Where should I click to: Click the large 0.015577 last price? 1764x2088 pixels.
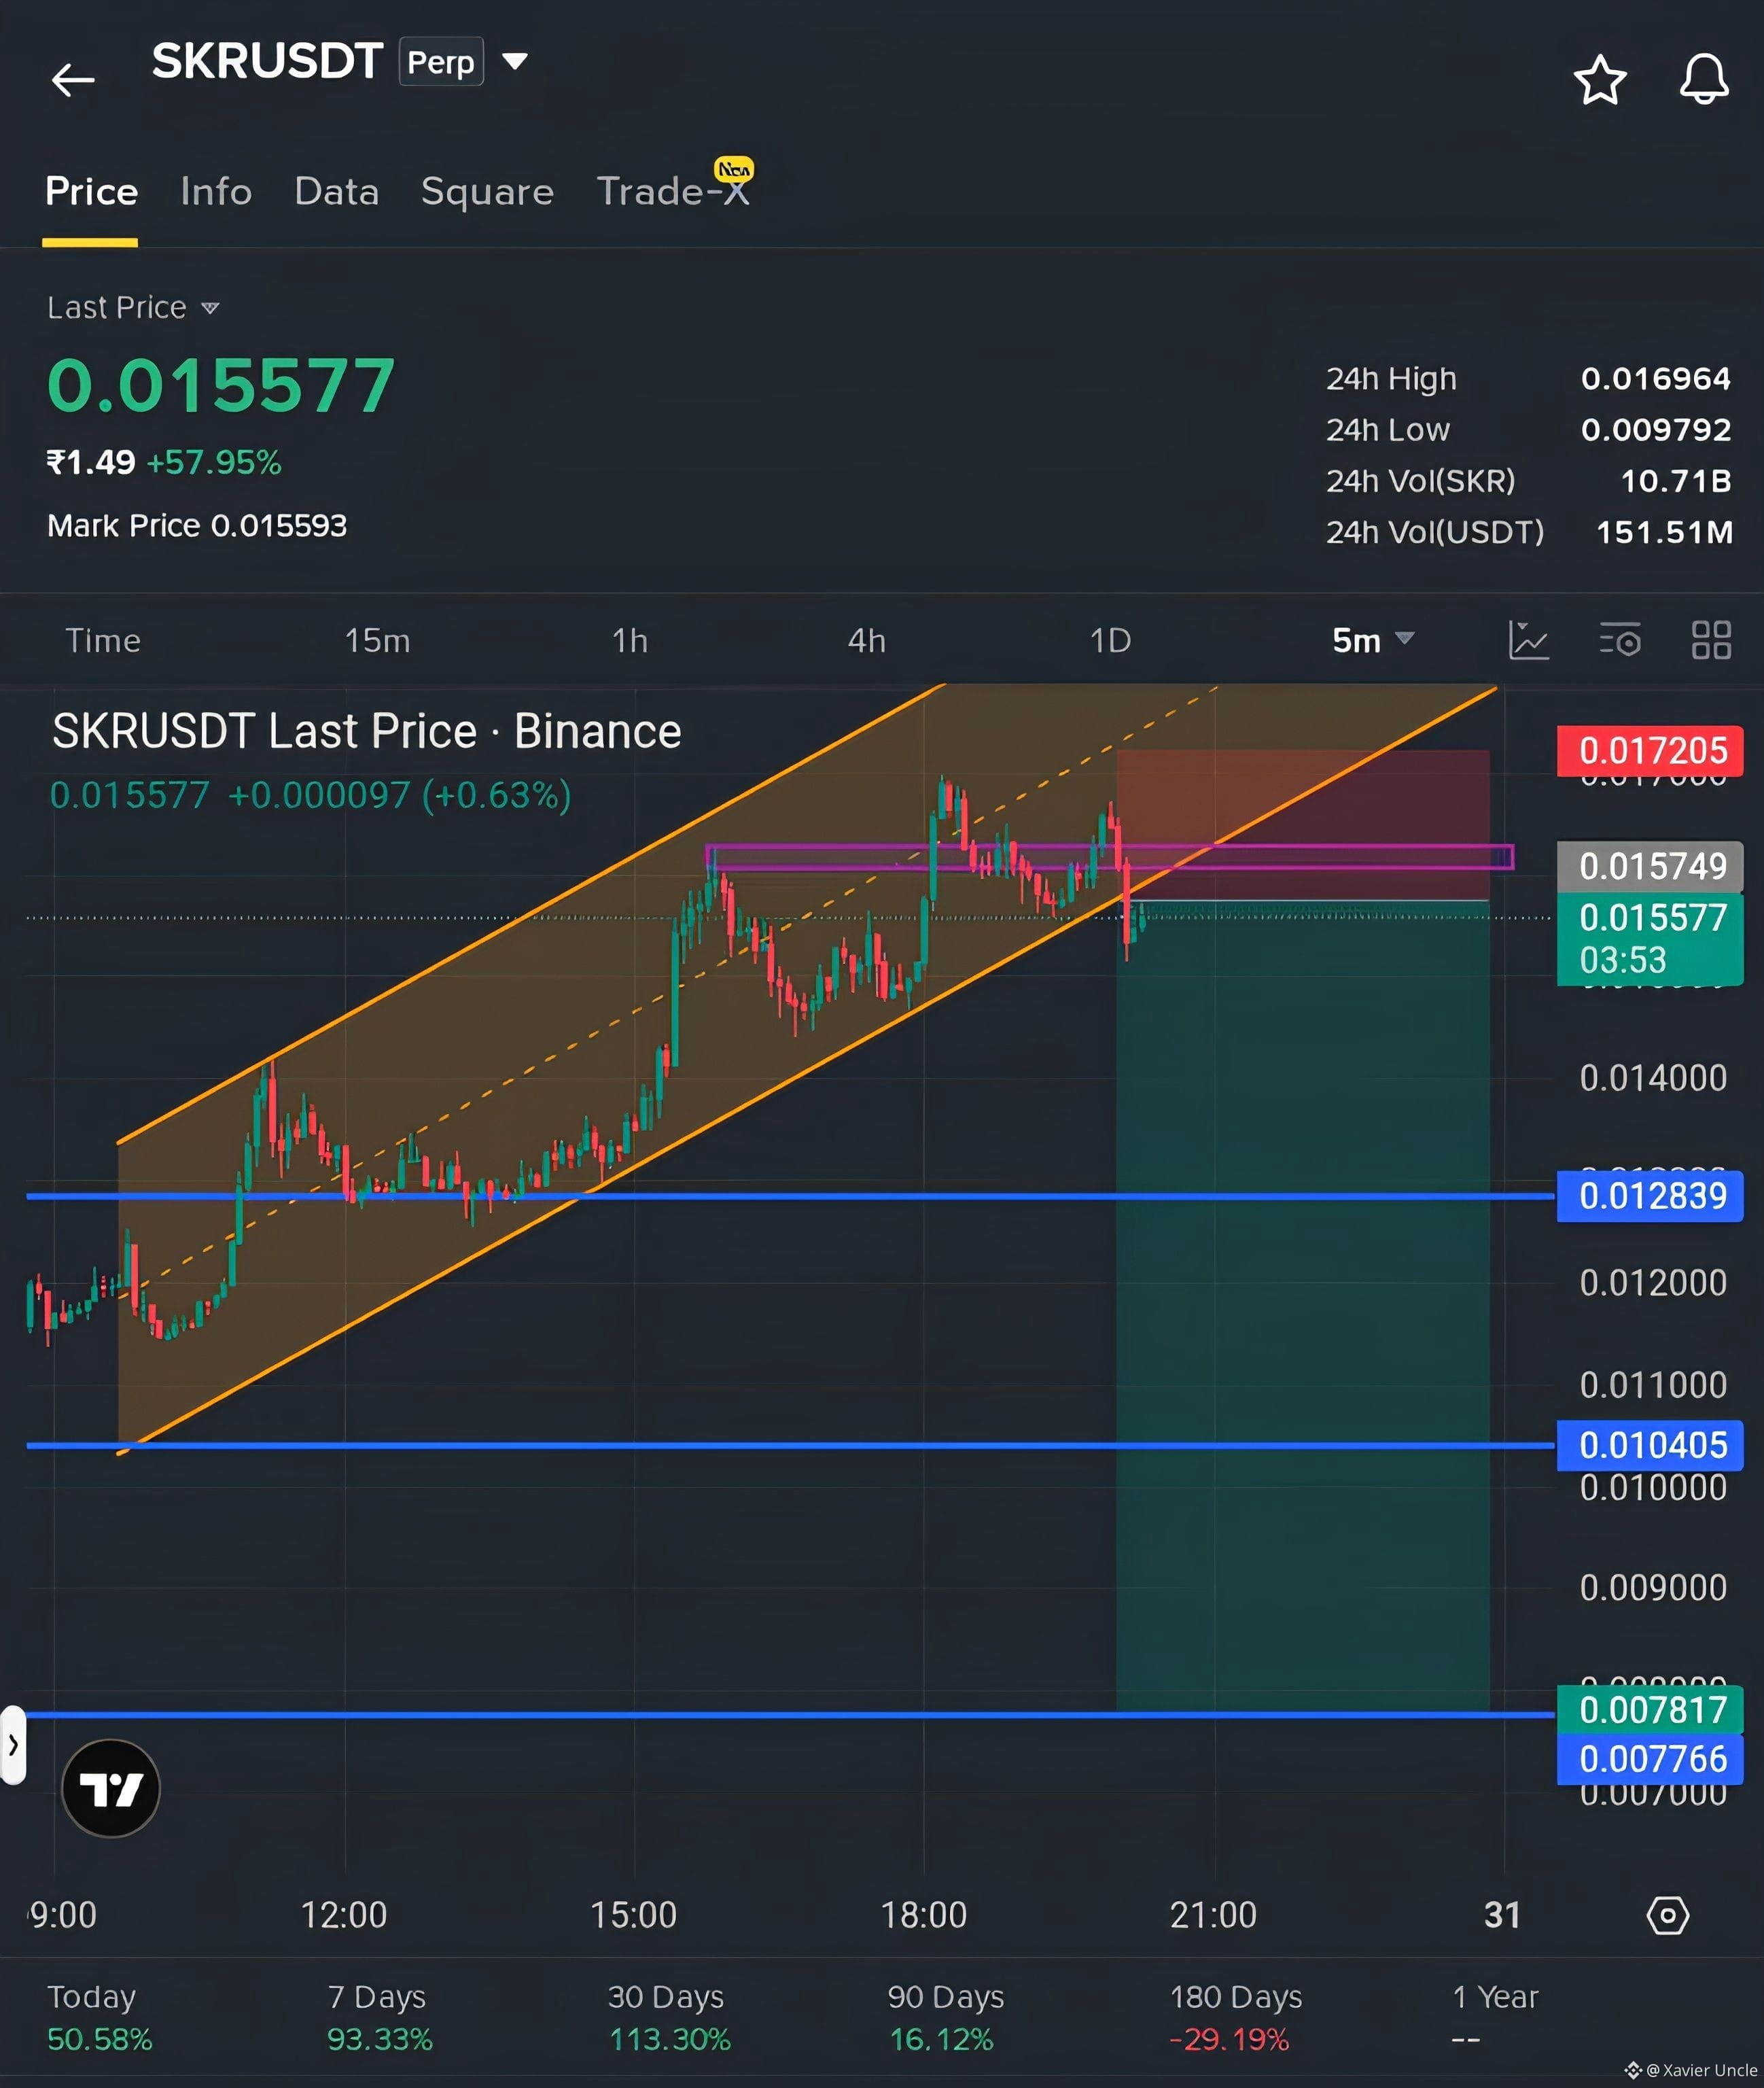pos(221,386)
